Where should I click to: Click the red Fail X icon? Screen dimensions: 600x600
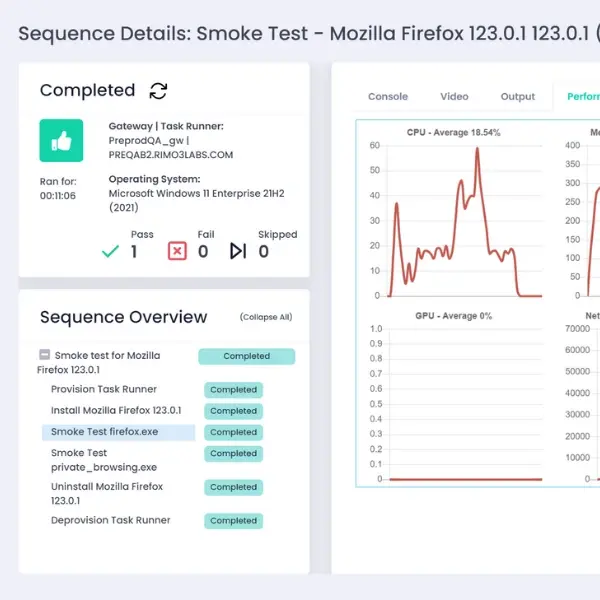click(x=177, y=251)
